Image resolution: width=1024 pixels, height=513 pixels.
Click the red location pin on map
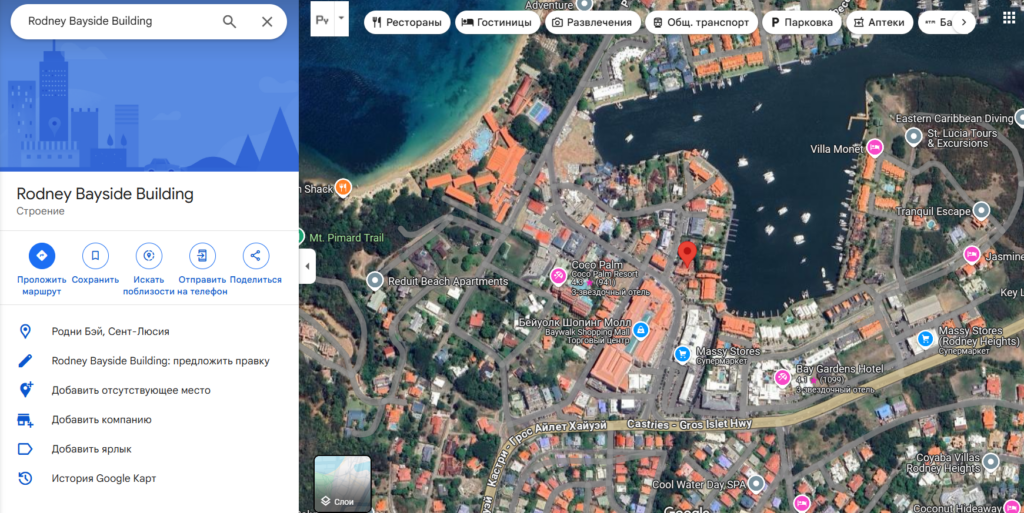click(687, 252)
